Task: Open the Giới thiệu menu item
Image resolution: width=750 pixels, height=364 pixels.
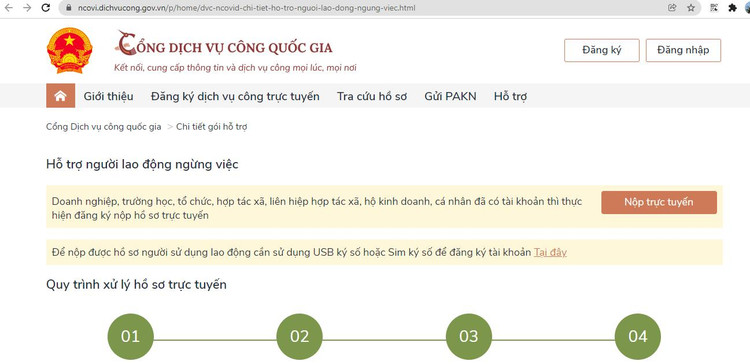Action: point(109,96)
